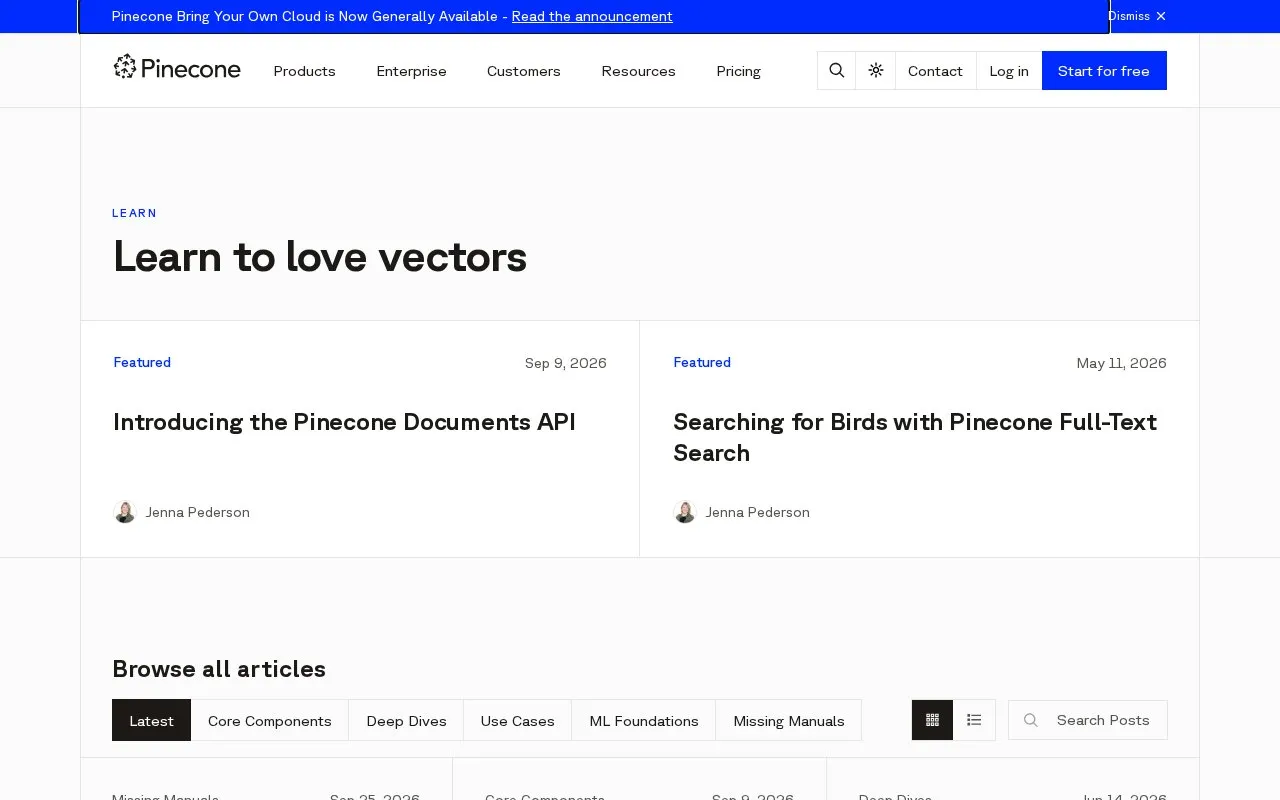The width and height of the screenshot is (1280, 800).
Task: Focus the Search Posts field
Action: 1088,720
